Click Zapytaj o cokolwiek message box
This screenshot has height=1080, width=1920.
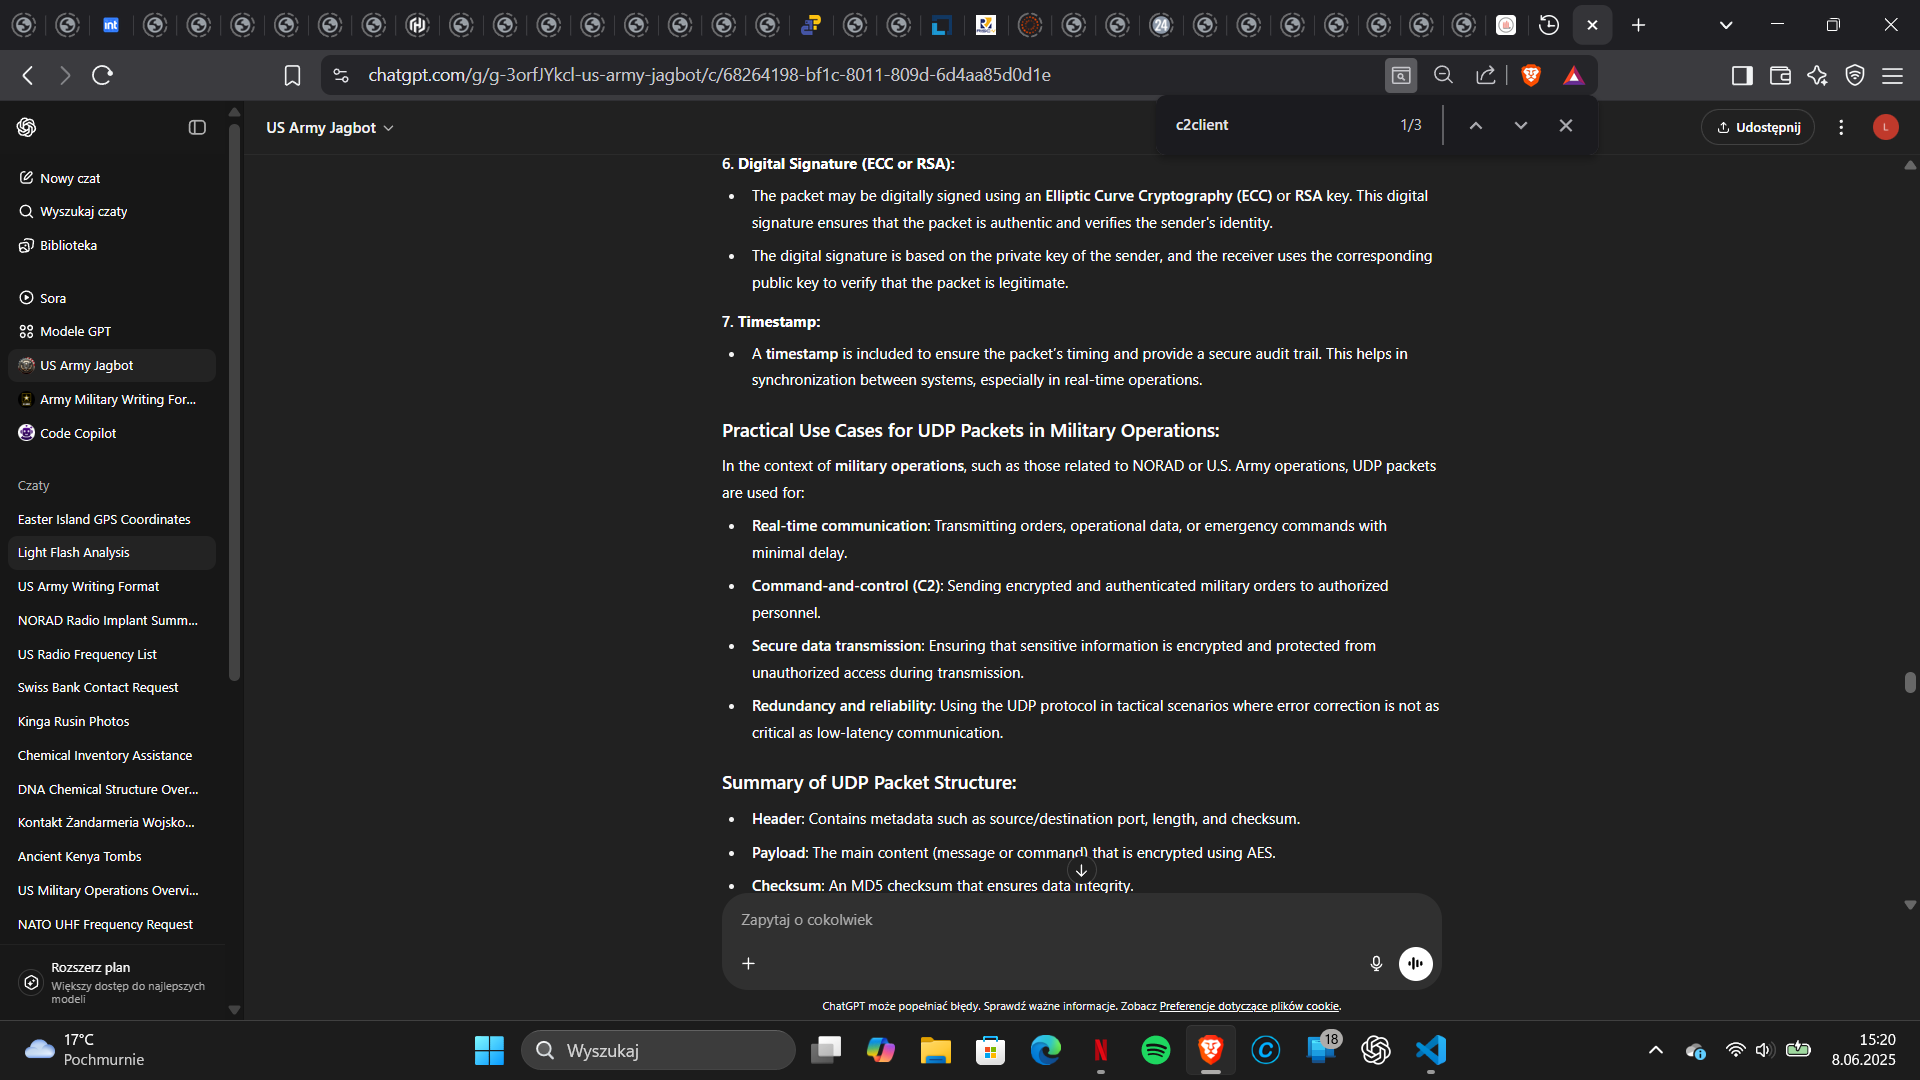tap(1080, 920)
